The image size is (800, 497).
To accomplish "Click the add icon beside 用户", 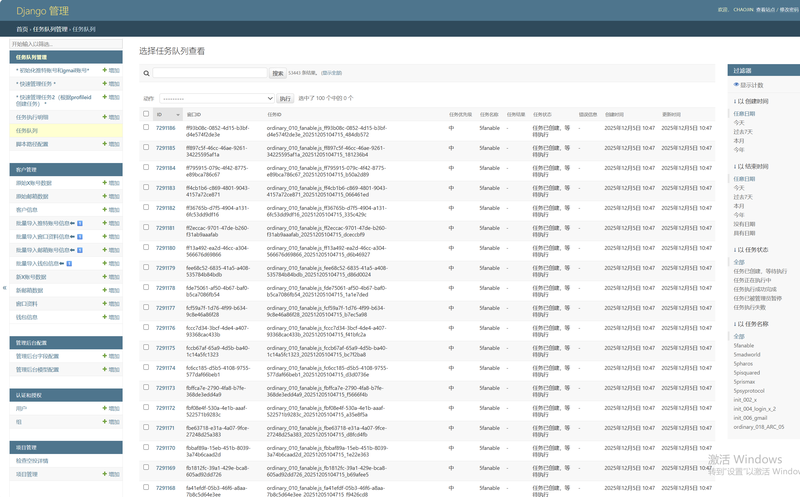I will 104,409.
